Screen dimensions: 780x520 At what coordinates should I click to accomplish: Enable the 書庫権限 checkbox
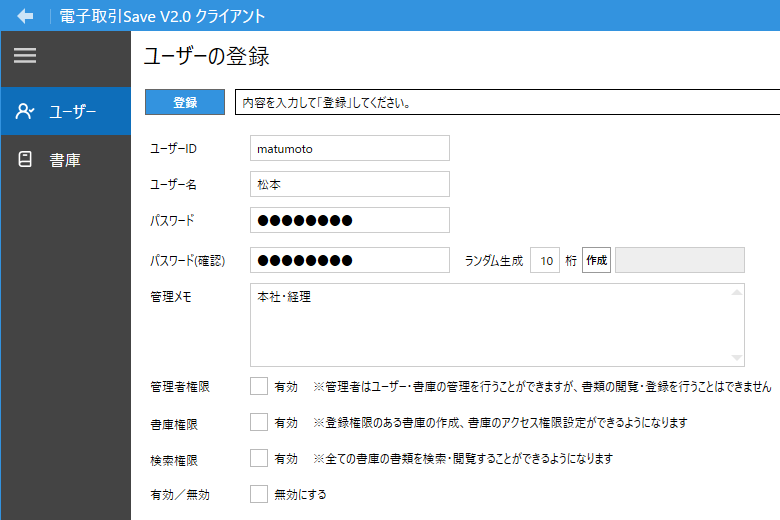tap(259, 422)
